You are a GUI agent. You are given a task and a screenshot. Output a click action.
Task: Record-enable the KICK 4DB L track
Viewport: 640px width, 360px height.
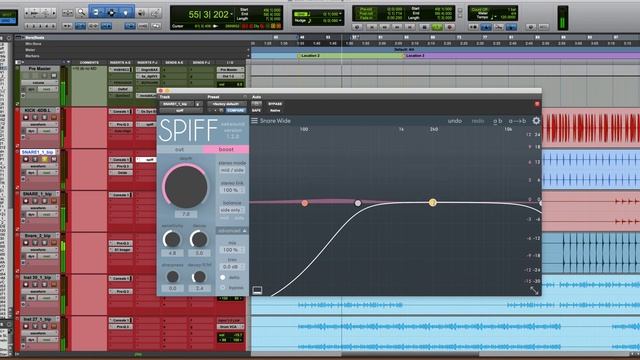click(x=26, y=118)
